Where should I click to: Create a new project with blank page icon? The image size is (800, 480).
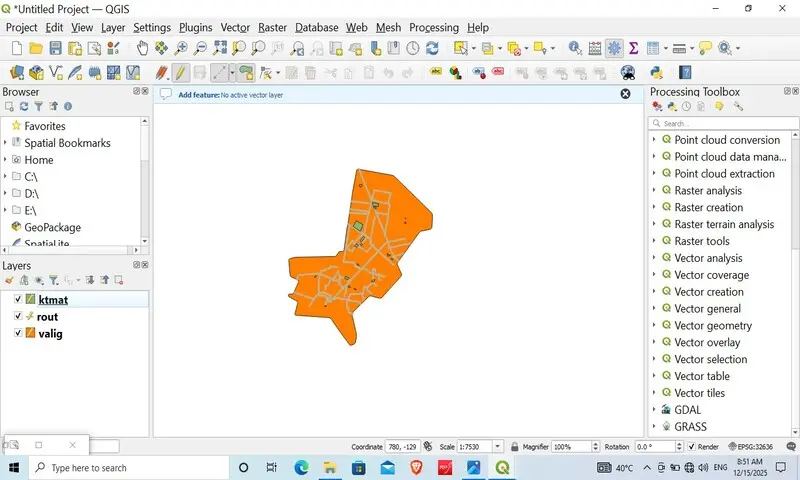click(17, 48)
